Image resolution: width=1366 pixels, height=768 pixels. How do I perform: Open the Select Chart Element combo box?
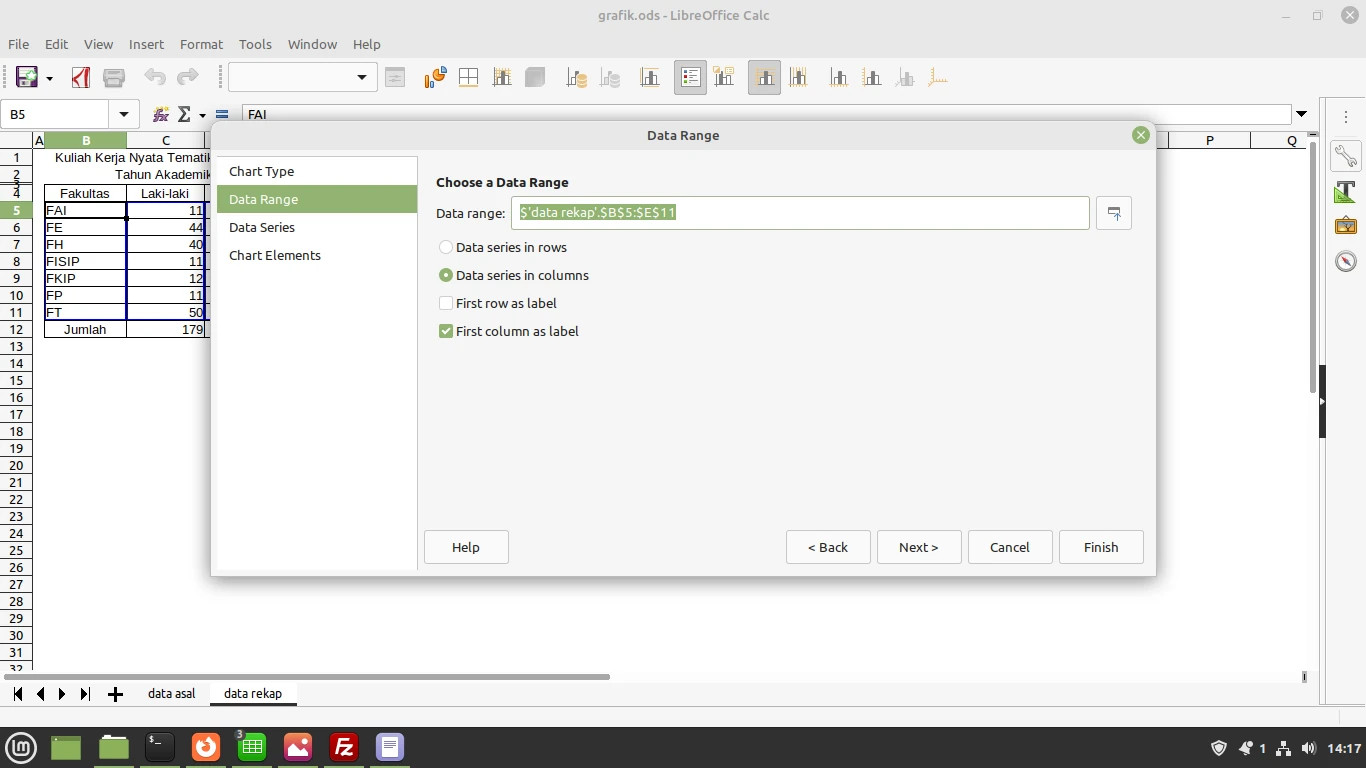click(302, 77)
